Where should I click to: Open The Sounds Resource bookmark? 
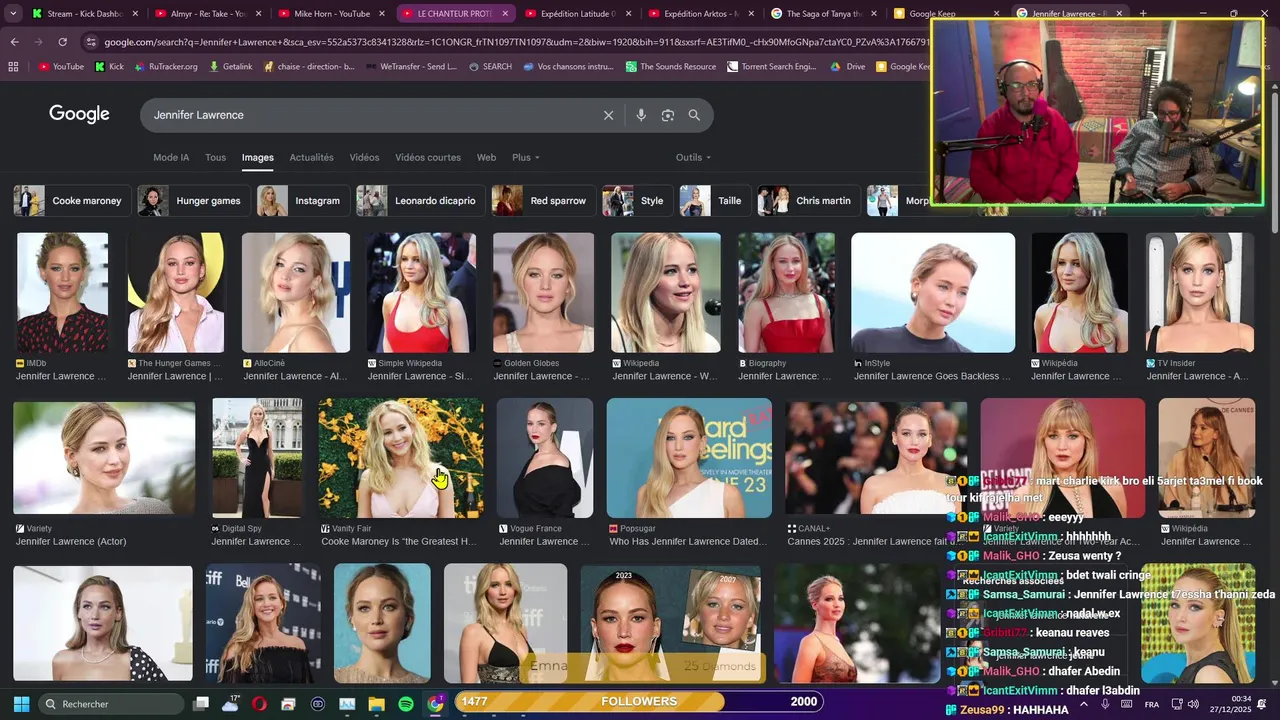click(671, 67)
